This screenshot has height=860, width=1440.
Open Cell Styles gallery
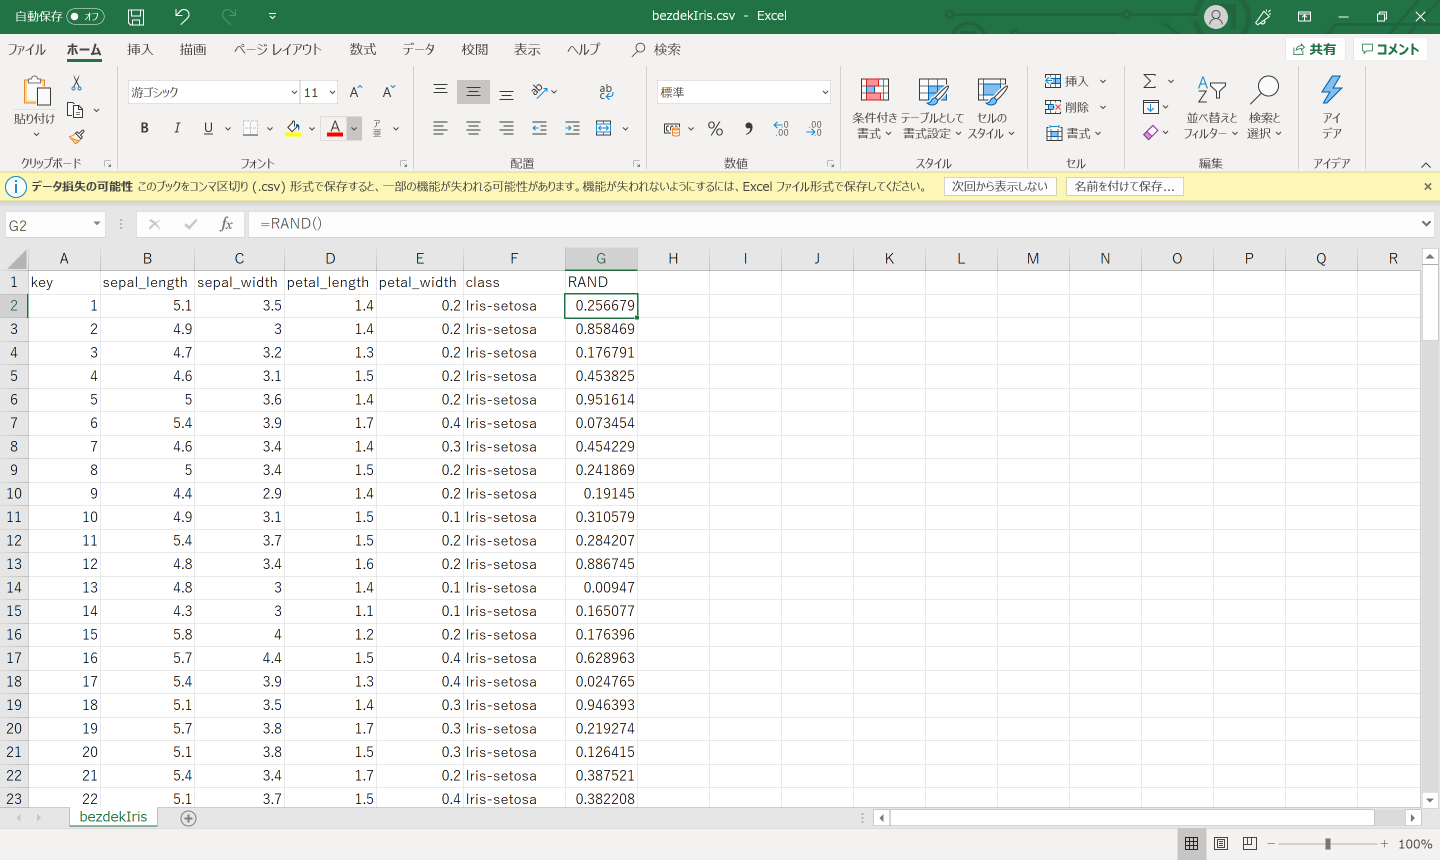[x=992, y=108]
